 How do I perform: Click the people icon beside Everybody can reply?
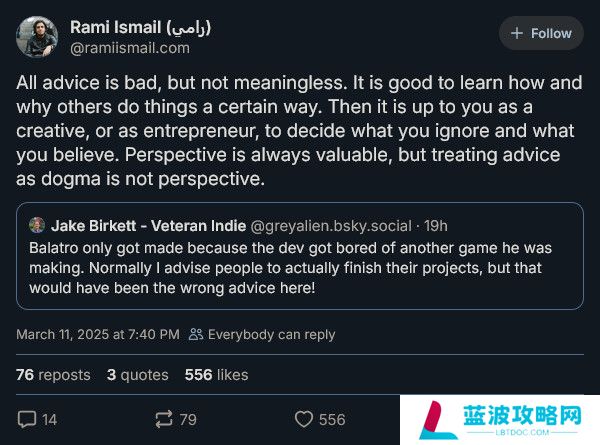tap(196, 335)
